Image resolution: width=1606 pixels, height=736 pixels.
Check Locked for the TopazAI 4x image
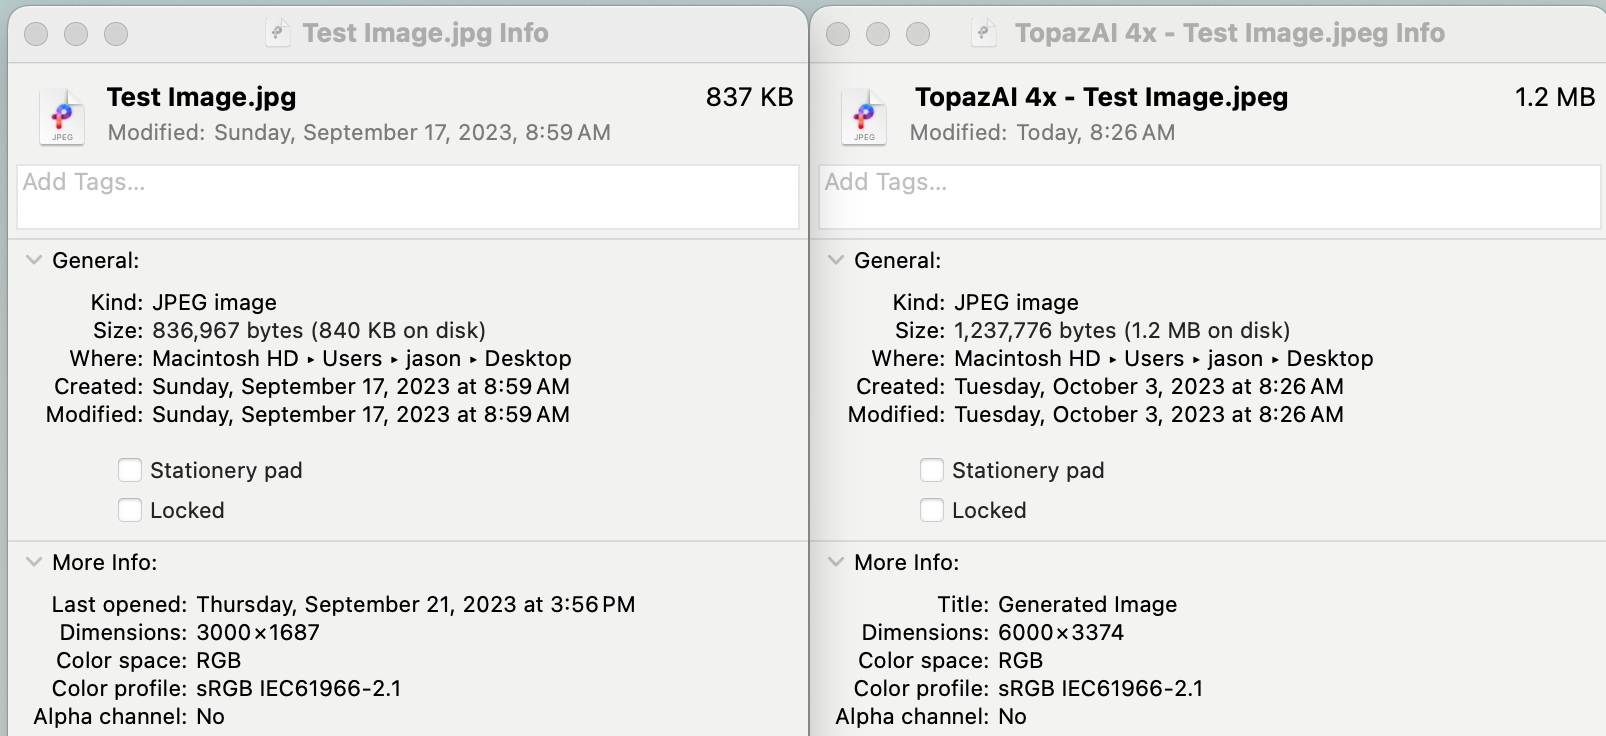[932, 510]
